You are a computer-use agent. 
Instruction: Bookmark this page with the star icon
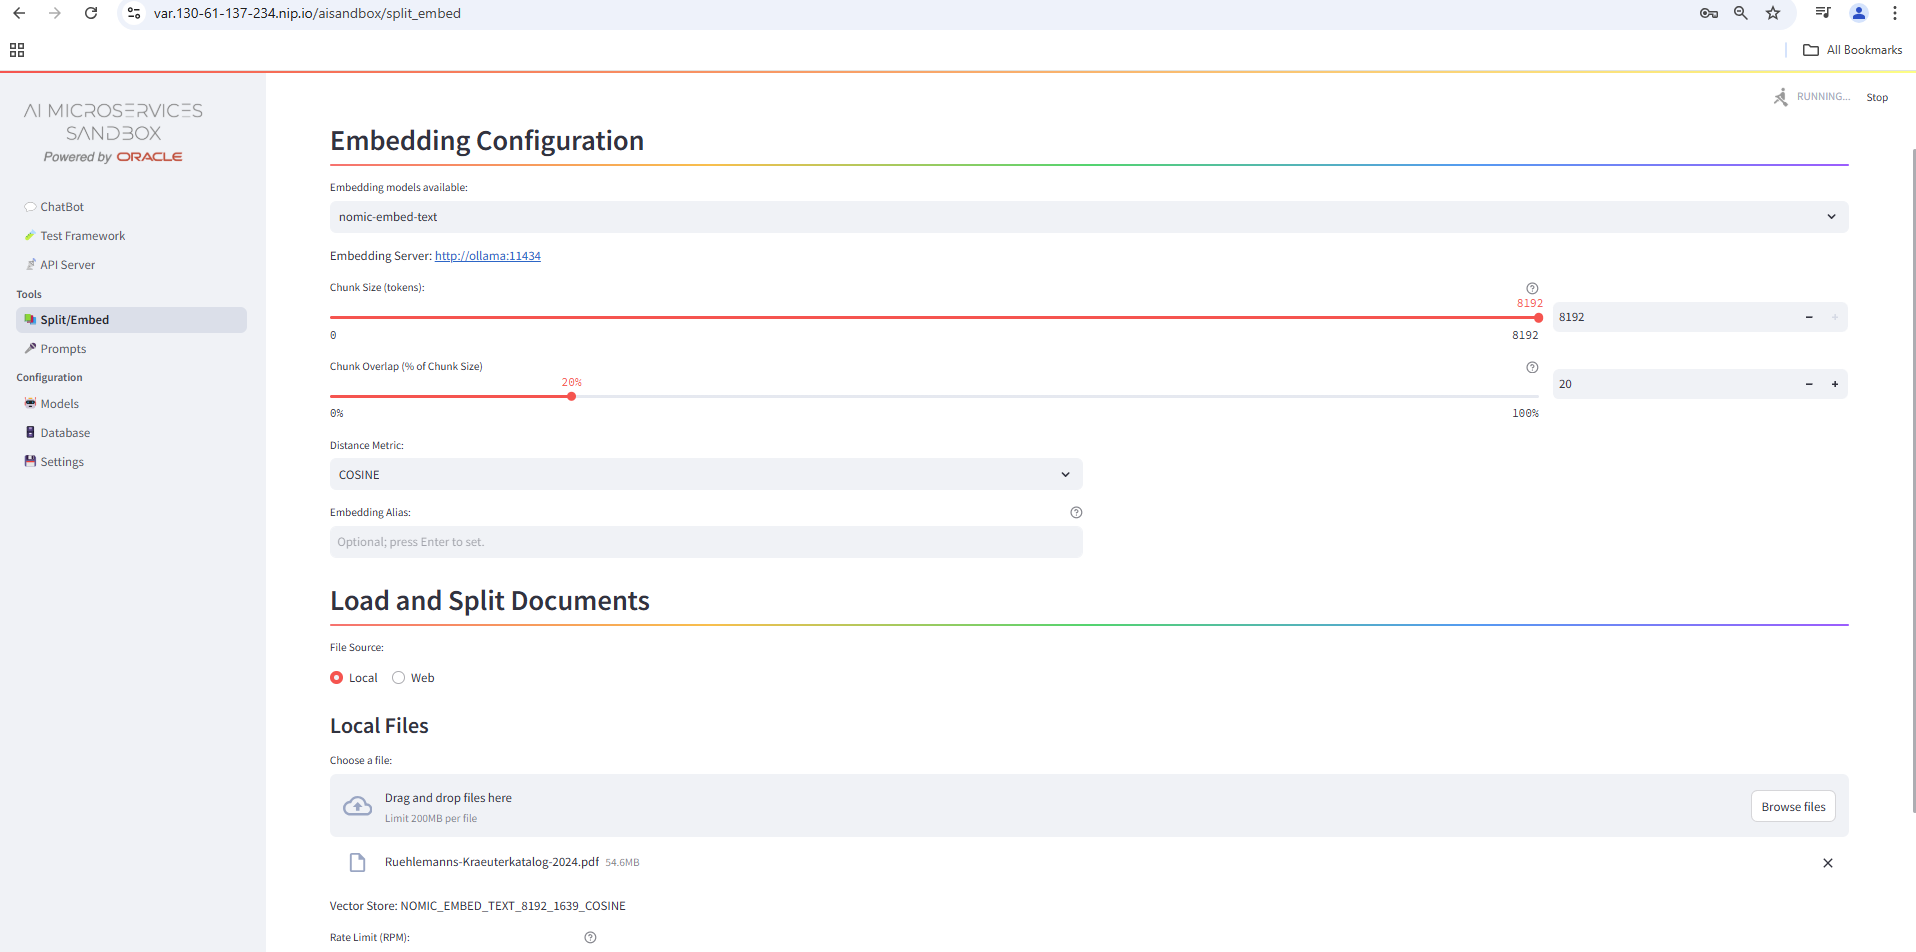click(1773, 13)
